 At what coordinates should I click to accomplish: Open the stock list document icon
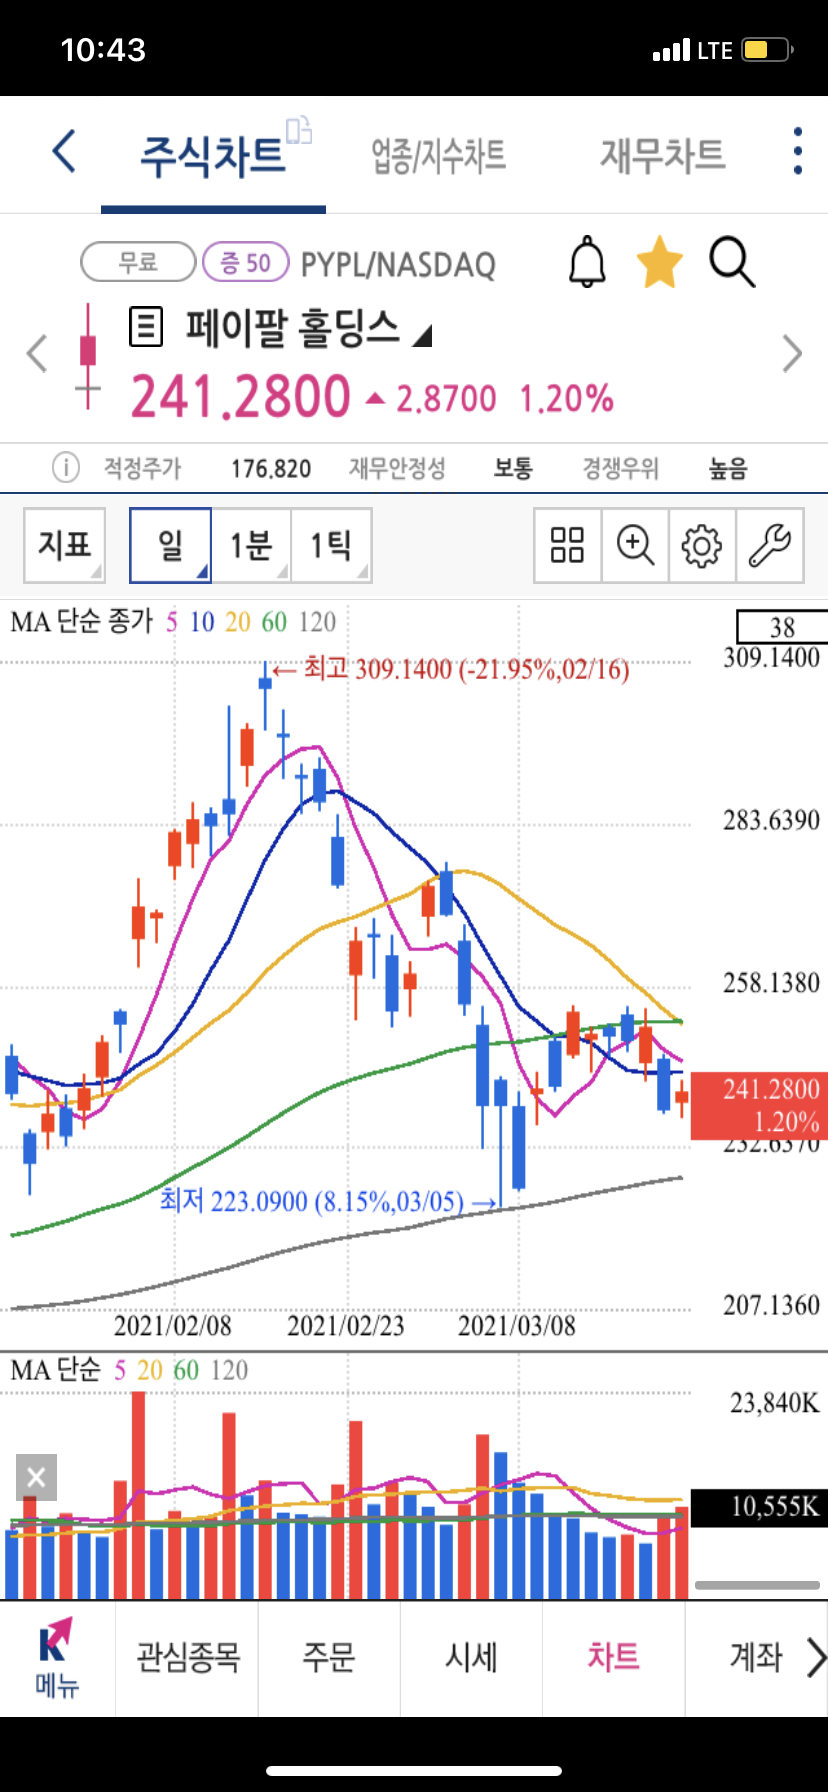click(146, 327)
